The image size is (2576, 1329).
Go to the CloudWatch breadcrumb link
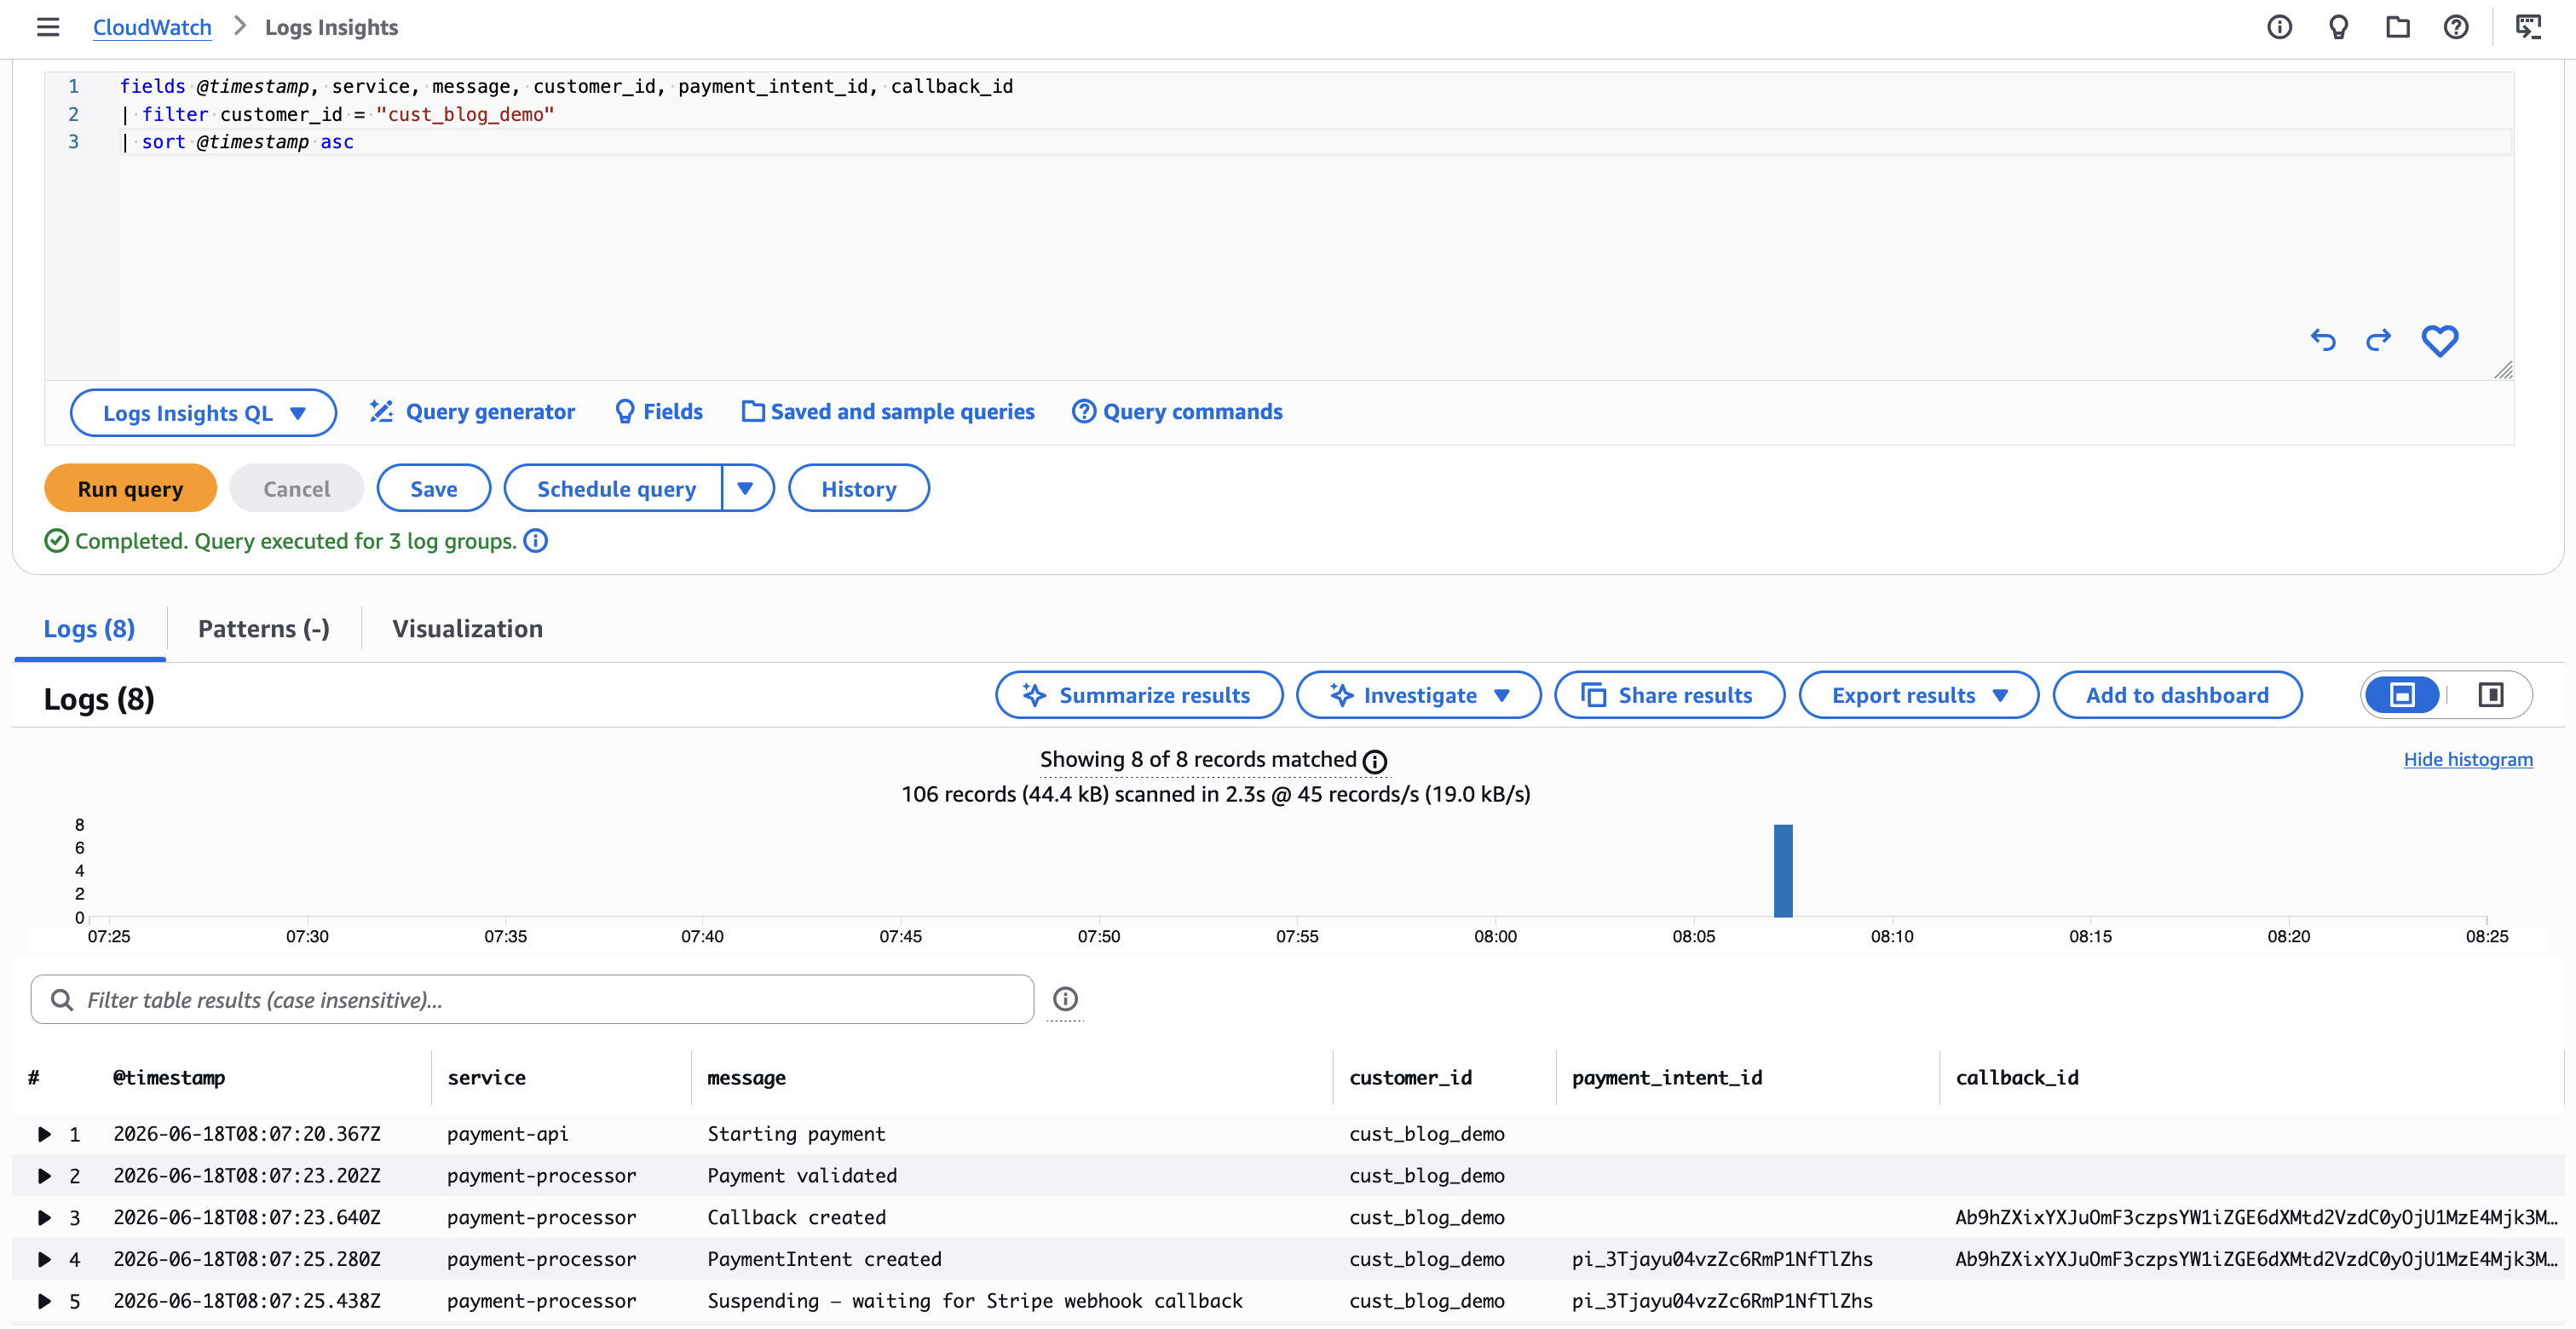[152, 27]
